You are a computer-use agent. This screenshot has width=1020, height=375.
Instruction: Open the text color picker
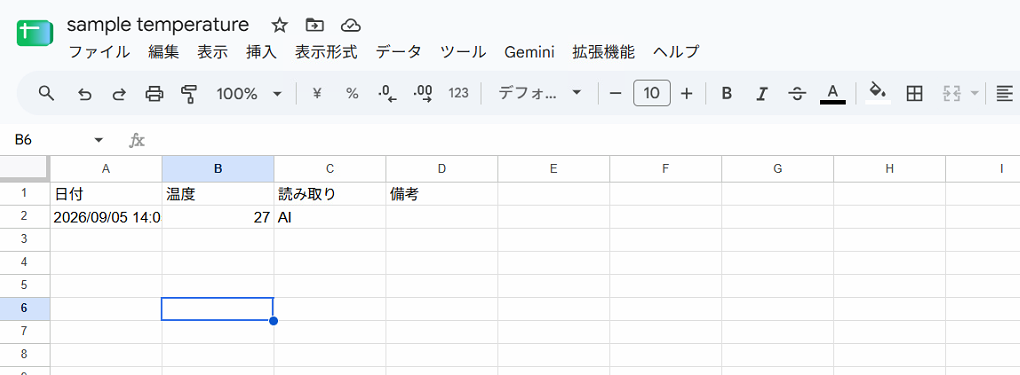(x=833, y=94)
